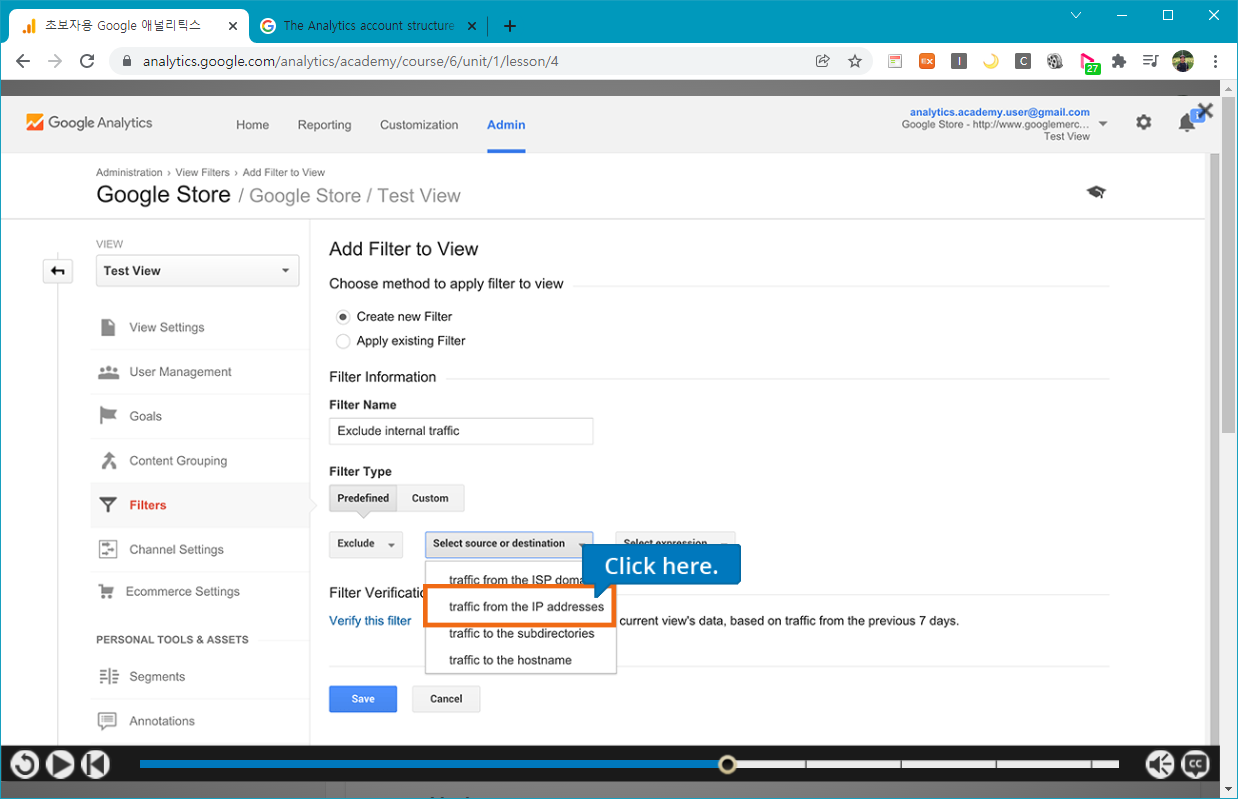Screen dimensions: 1238x799
Task: Click the Segments icon
Action: click(x=108, y=677)
